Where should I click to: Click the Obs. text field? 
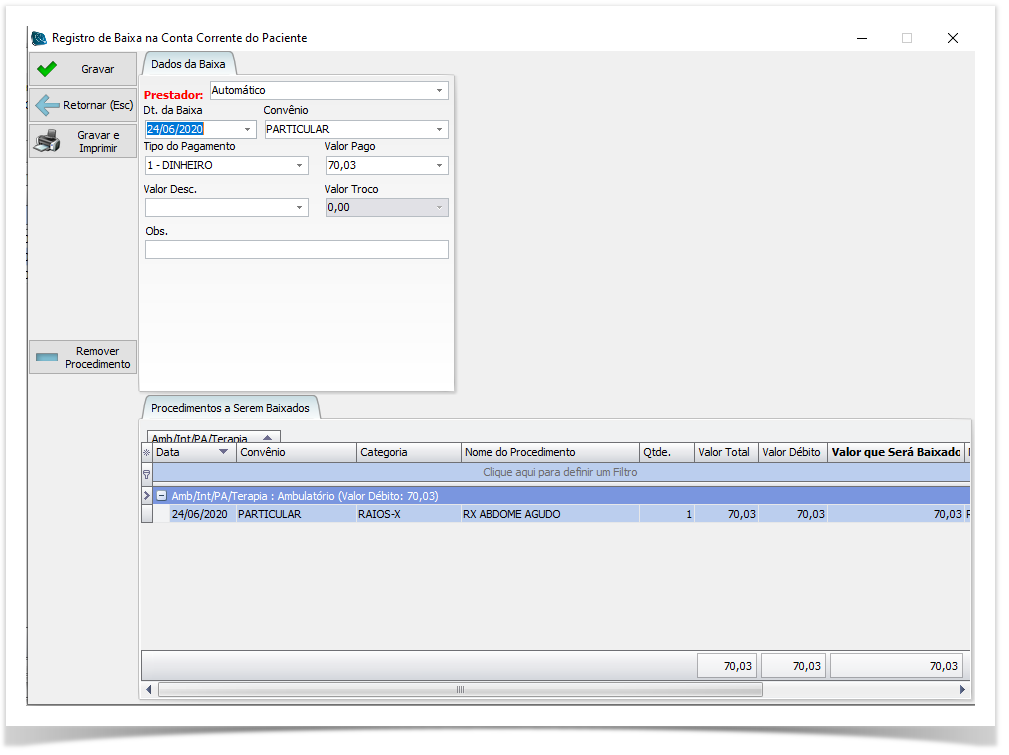(x=296, y=250)
